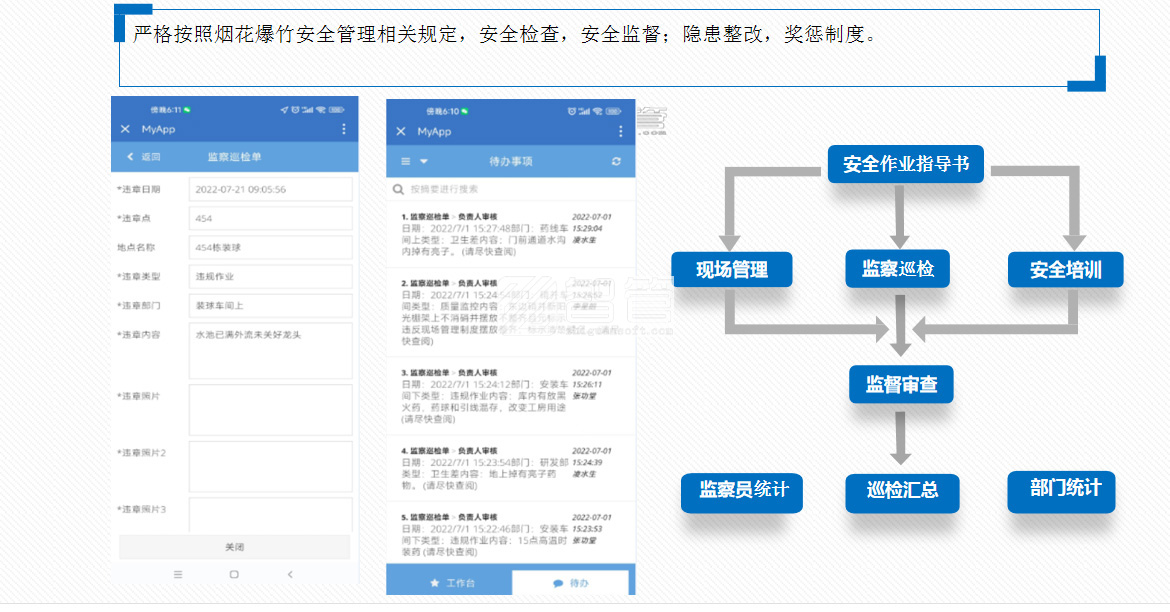
Task: Switch to the 工作台 tab
Action: coord(449,580)
